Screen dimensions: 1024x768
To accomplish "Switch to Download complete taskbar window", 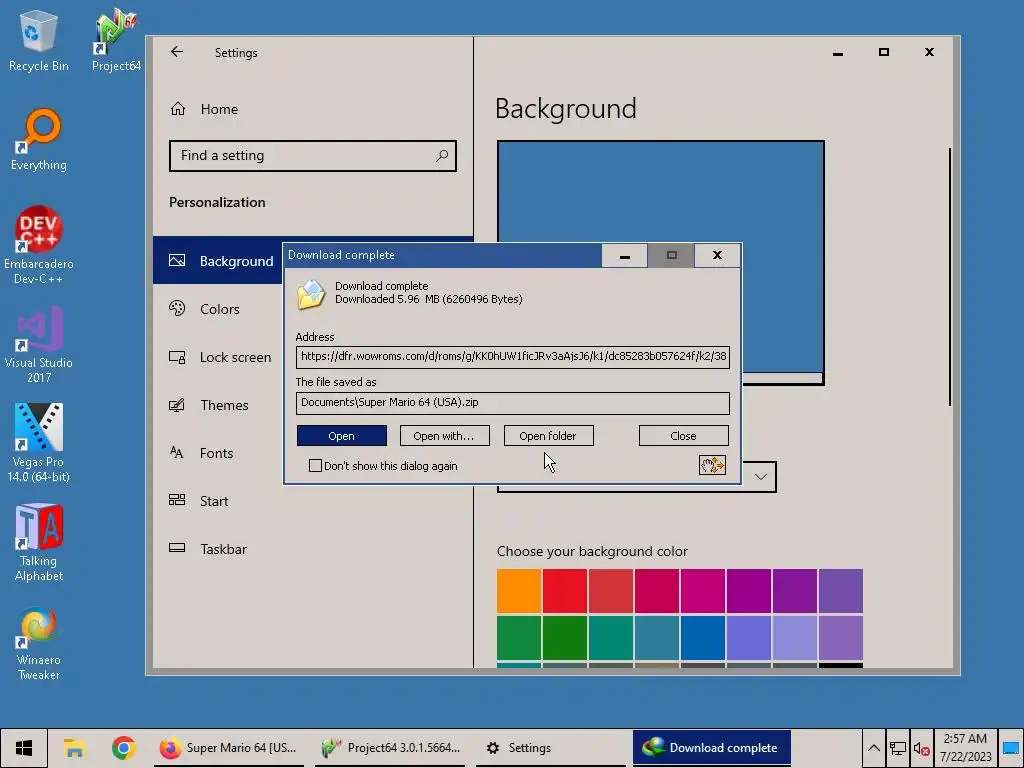I will click(x=711, y=748).
